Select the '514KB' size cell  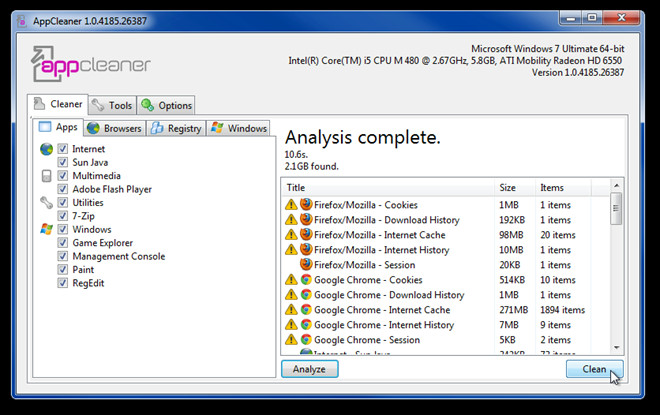coord(512,280)
